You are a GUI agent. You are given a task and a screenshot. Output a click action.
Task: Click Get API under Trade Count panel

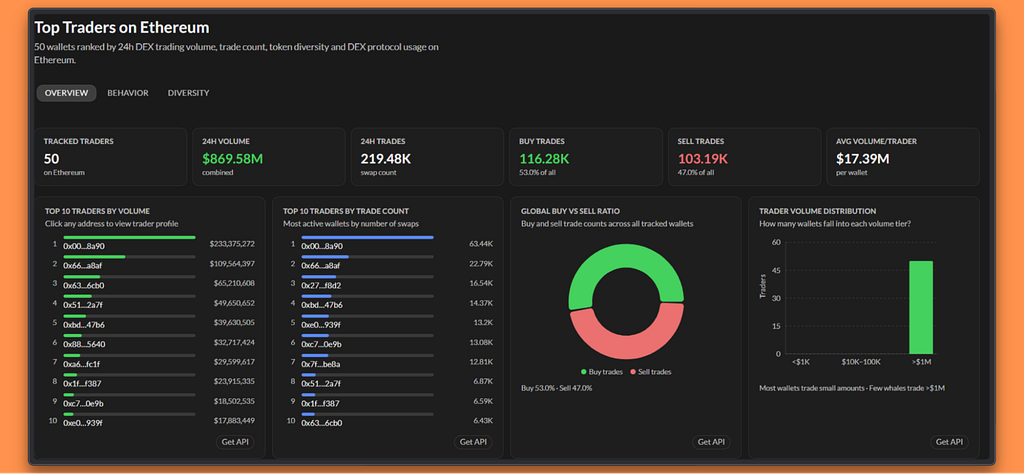(x=473, y=442)
